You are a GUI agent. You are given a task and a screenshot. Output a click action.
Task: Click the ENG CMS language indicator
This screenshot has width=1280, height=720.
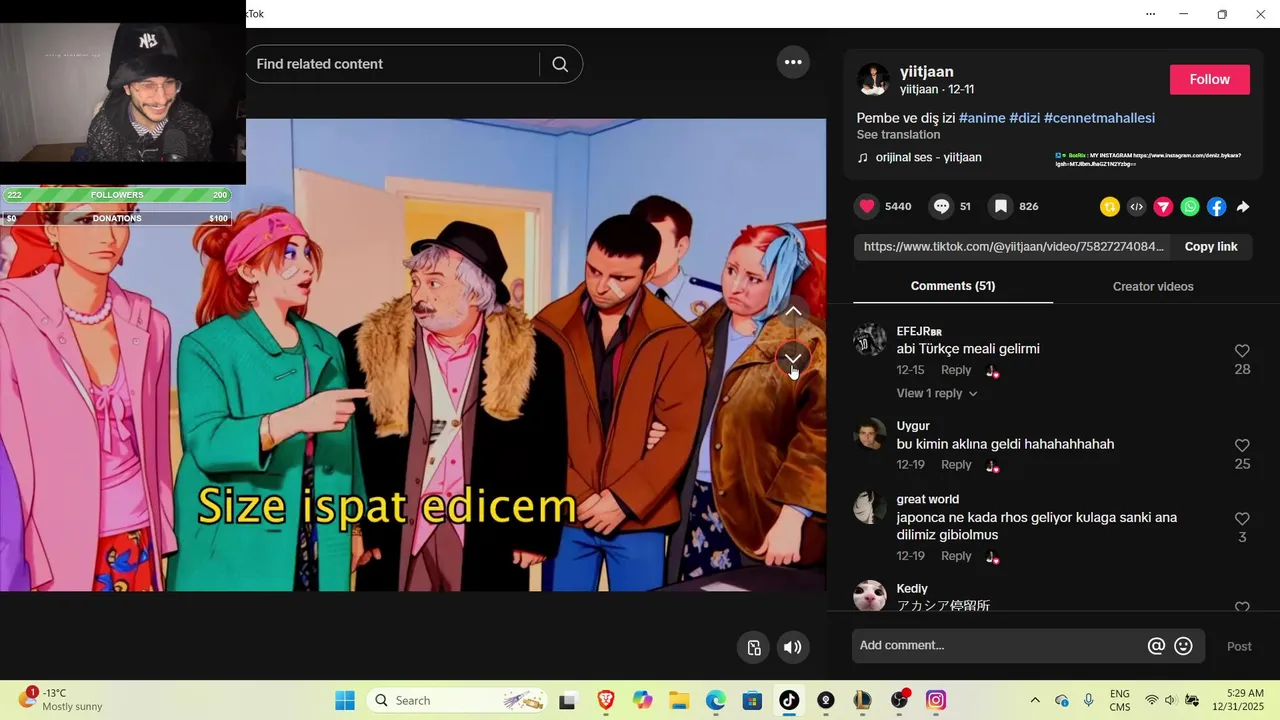1120,700
